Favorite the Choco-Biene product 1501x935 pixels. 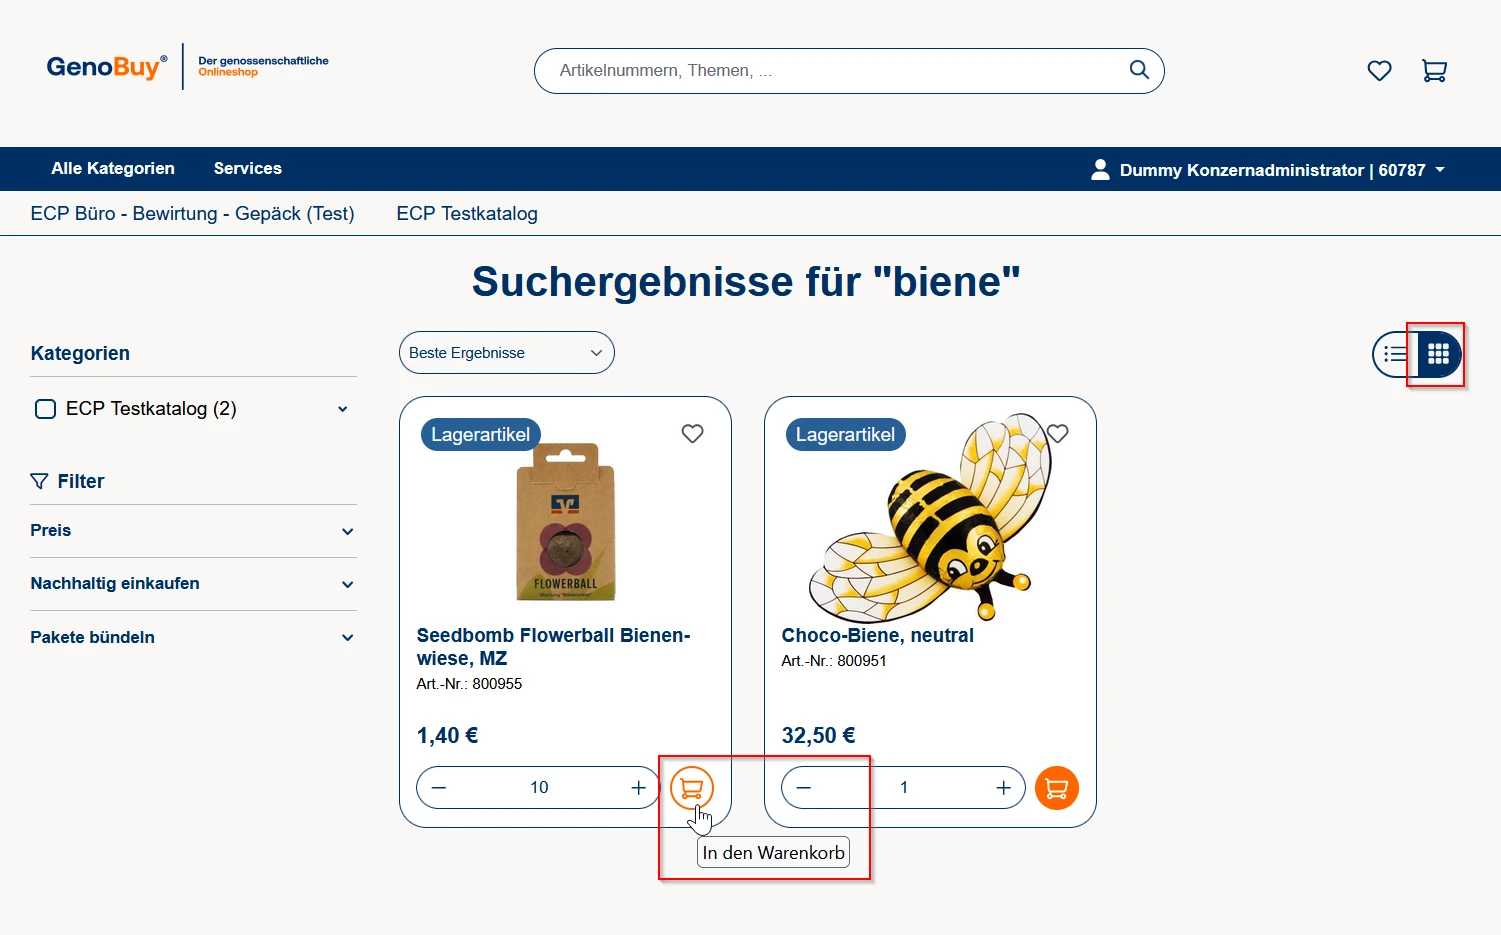point(1058,434)
